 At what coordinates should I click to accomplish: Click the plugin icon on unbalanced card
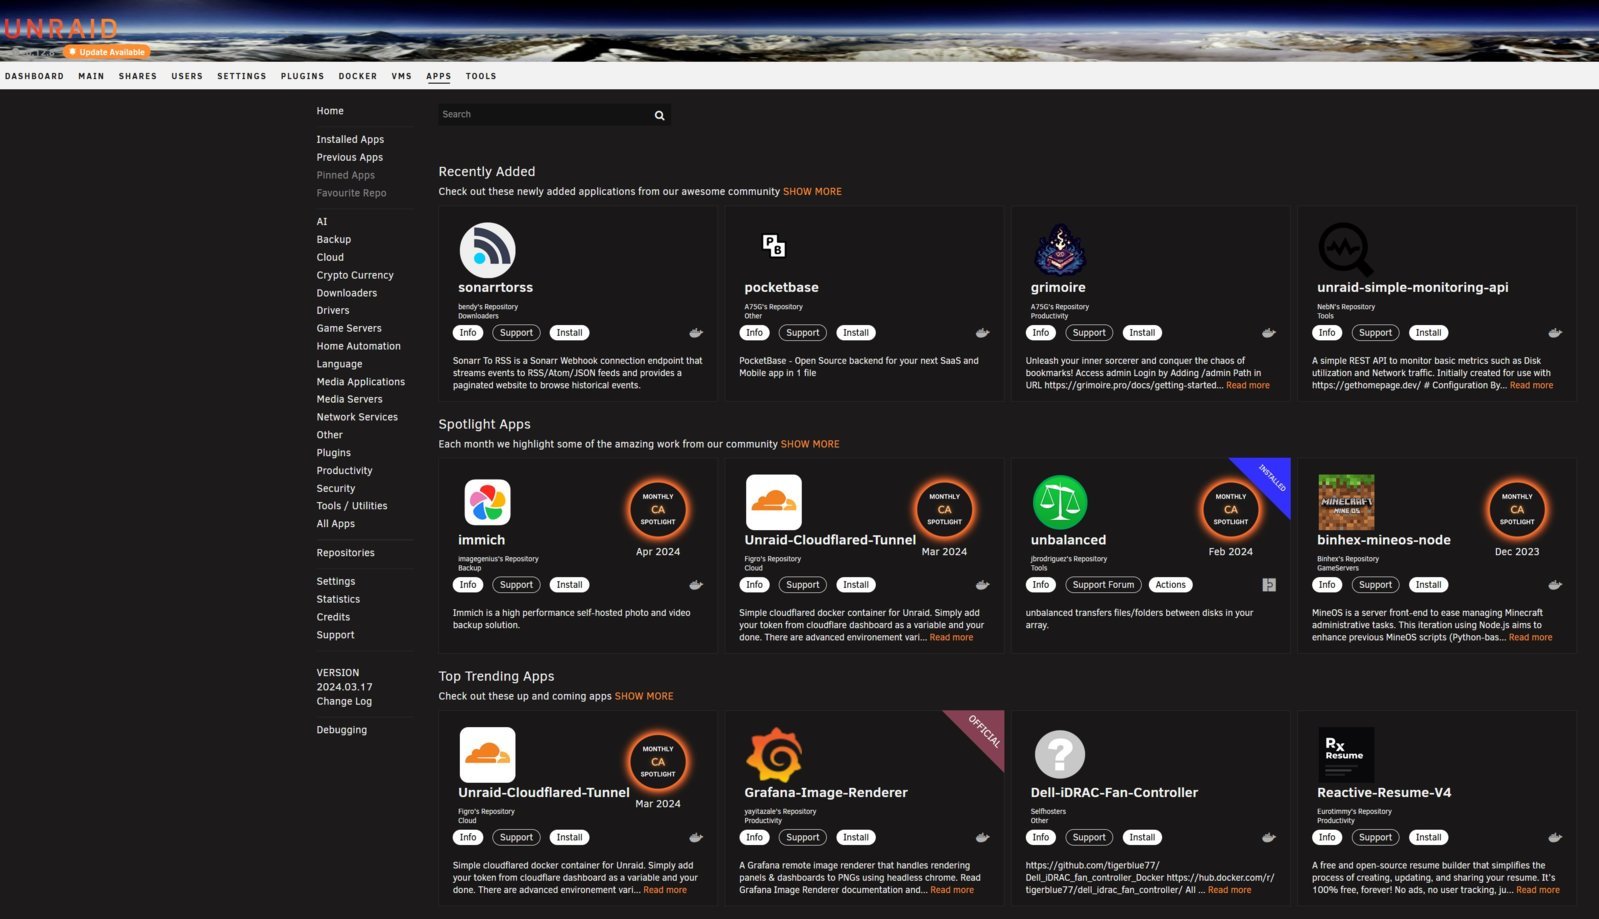click(1269, 585)
